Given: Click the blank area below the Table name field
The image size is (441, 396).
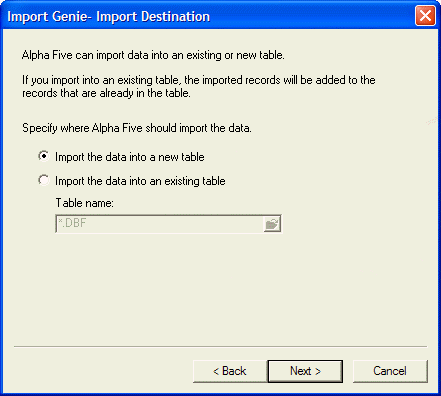Looking at the screenshot, I should click(x=220, y=287).
